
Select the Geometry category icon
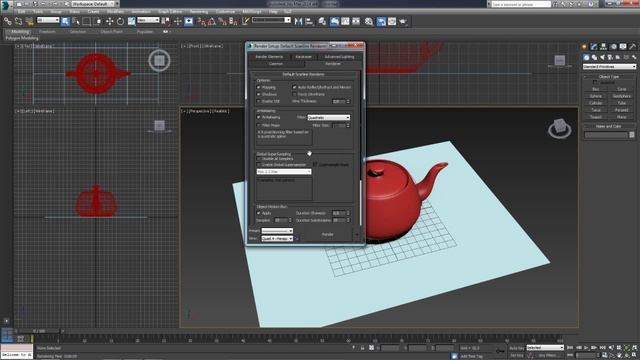tap(587, 58)
